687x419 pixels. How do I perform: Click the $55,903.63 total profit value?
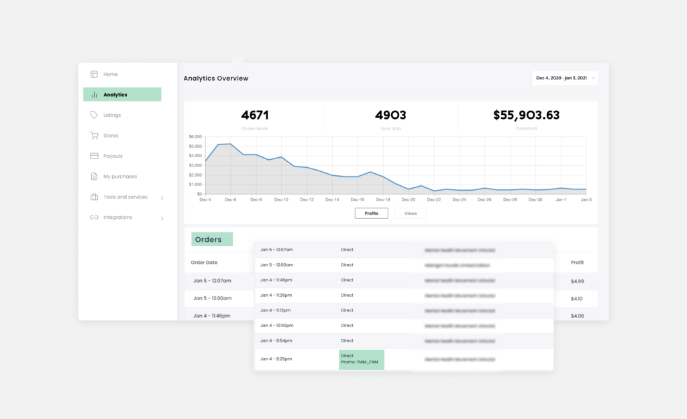(526, 115)
